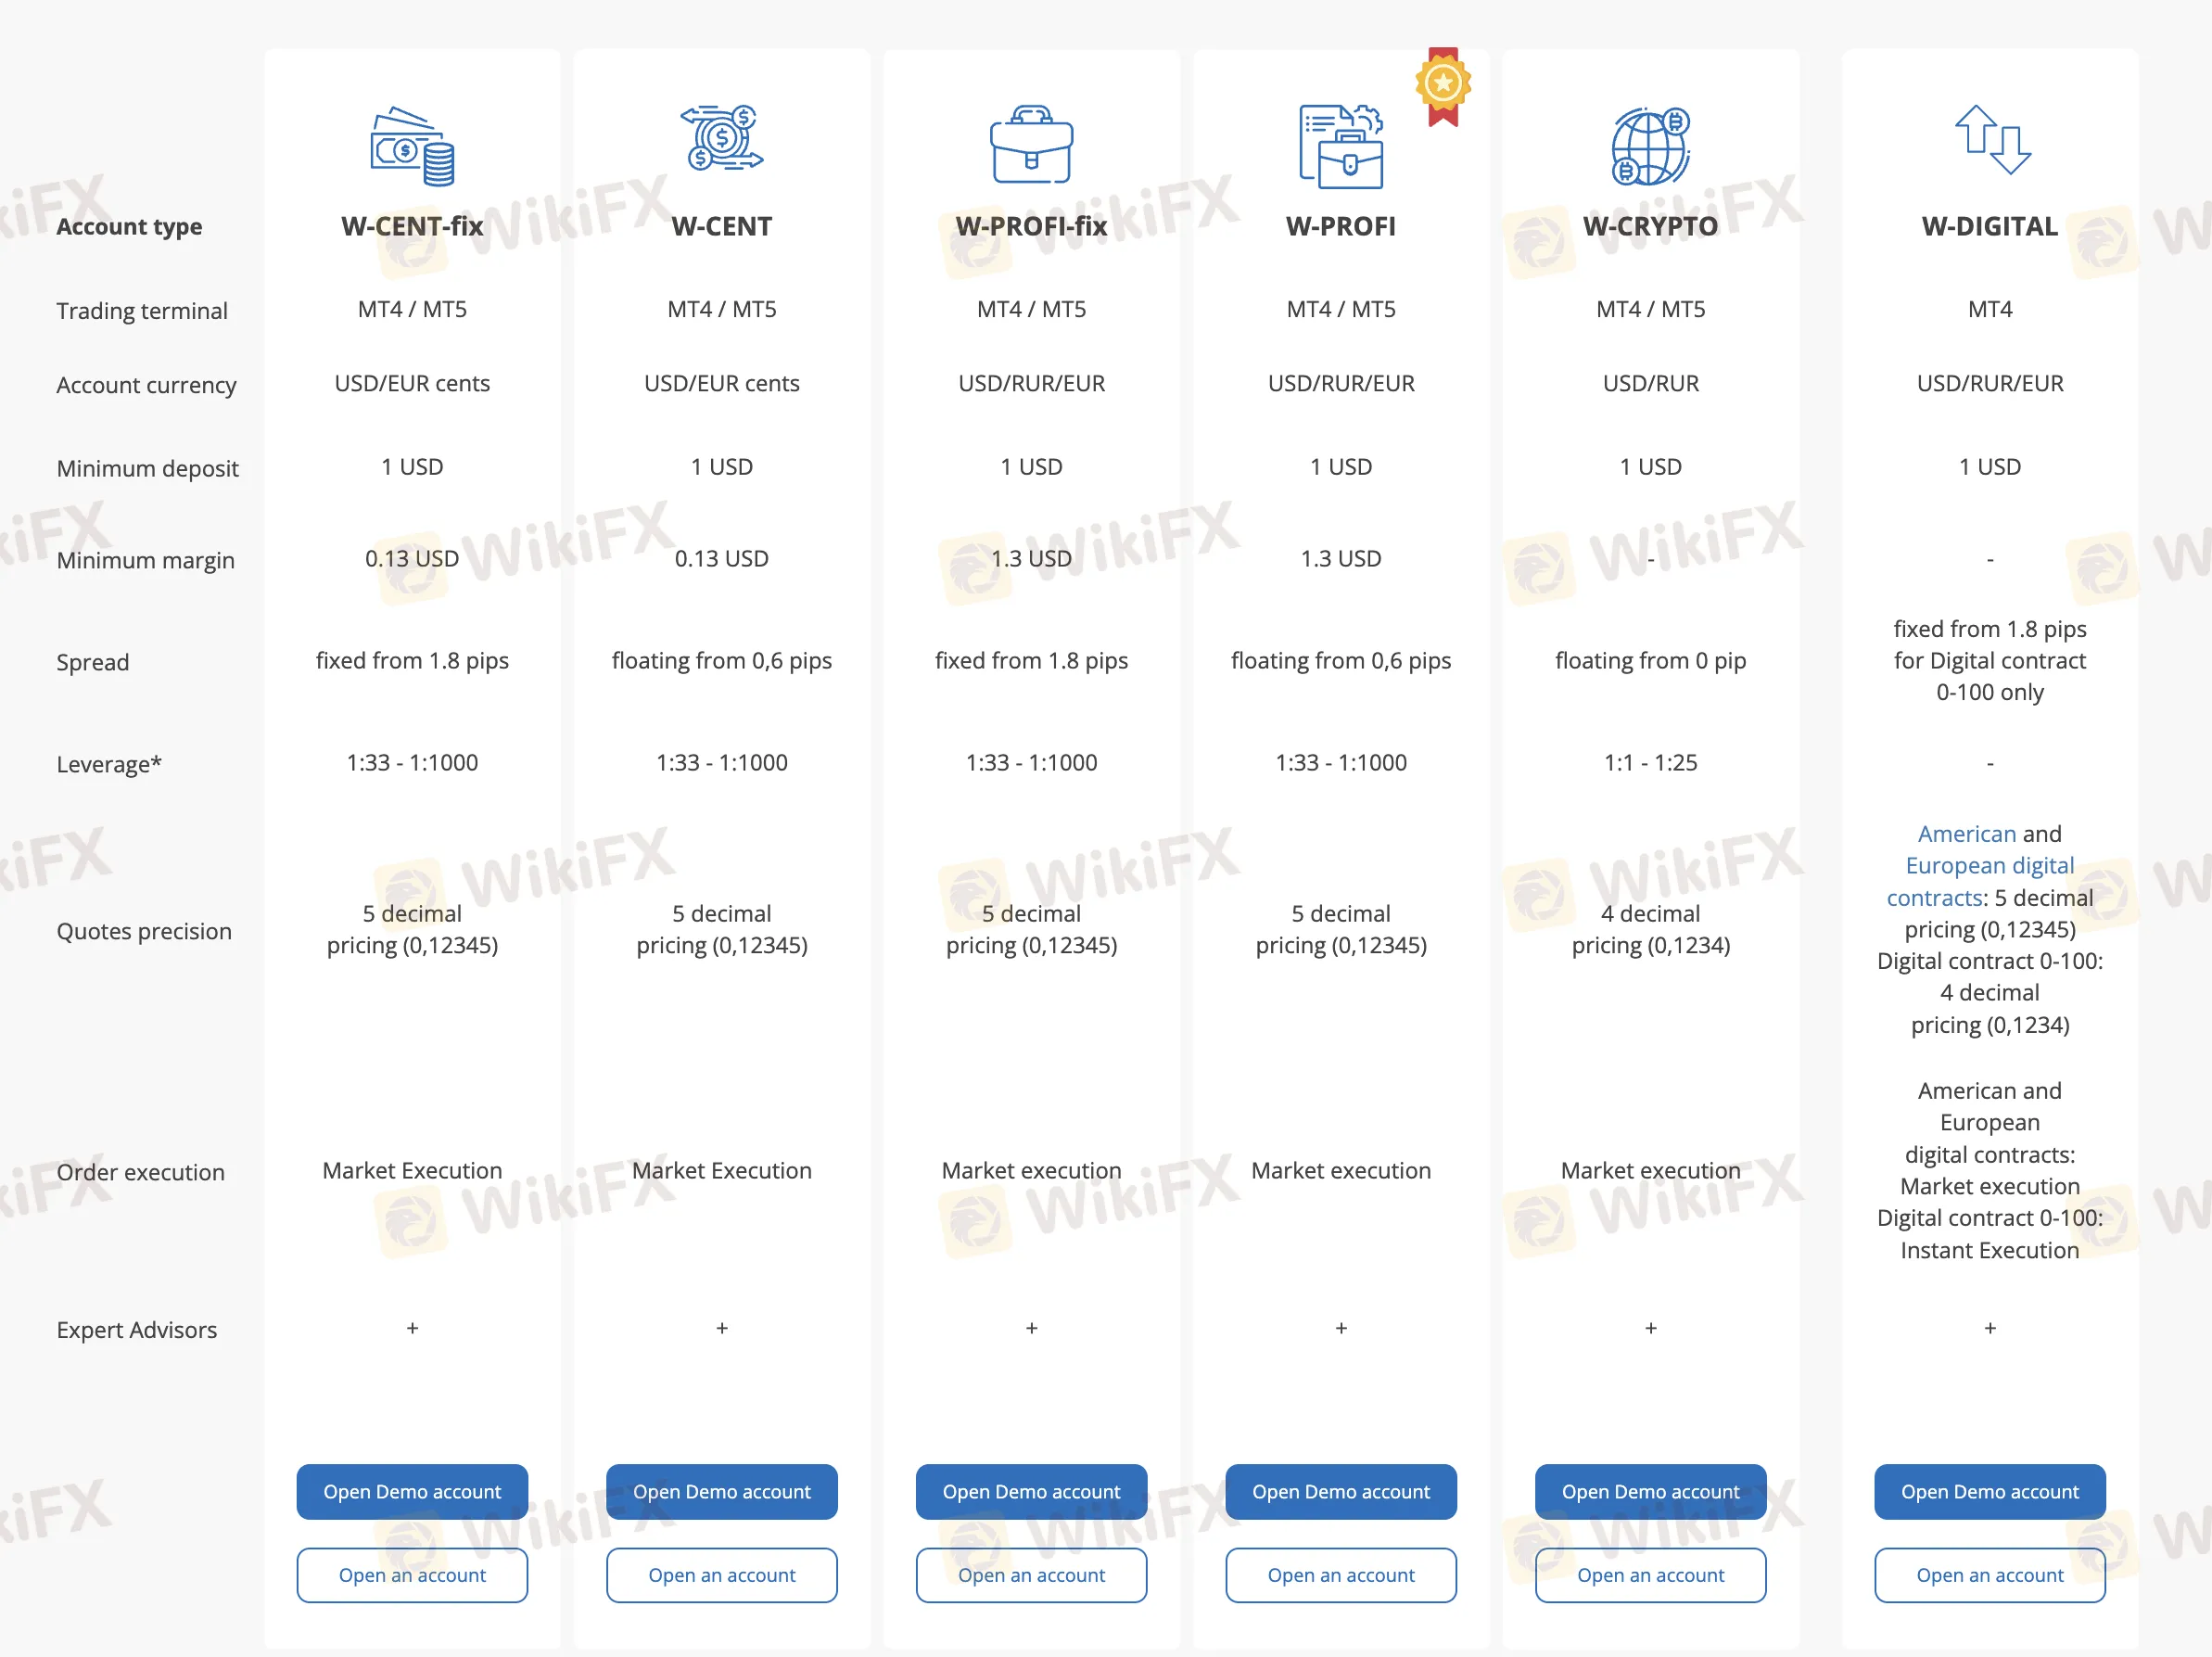Click the Order execution row label

[x=140, y=1172]
